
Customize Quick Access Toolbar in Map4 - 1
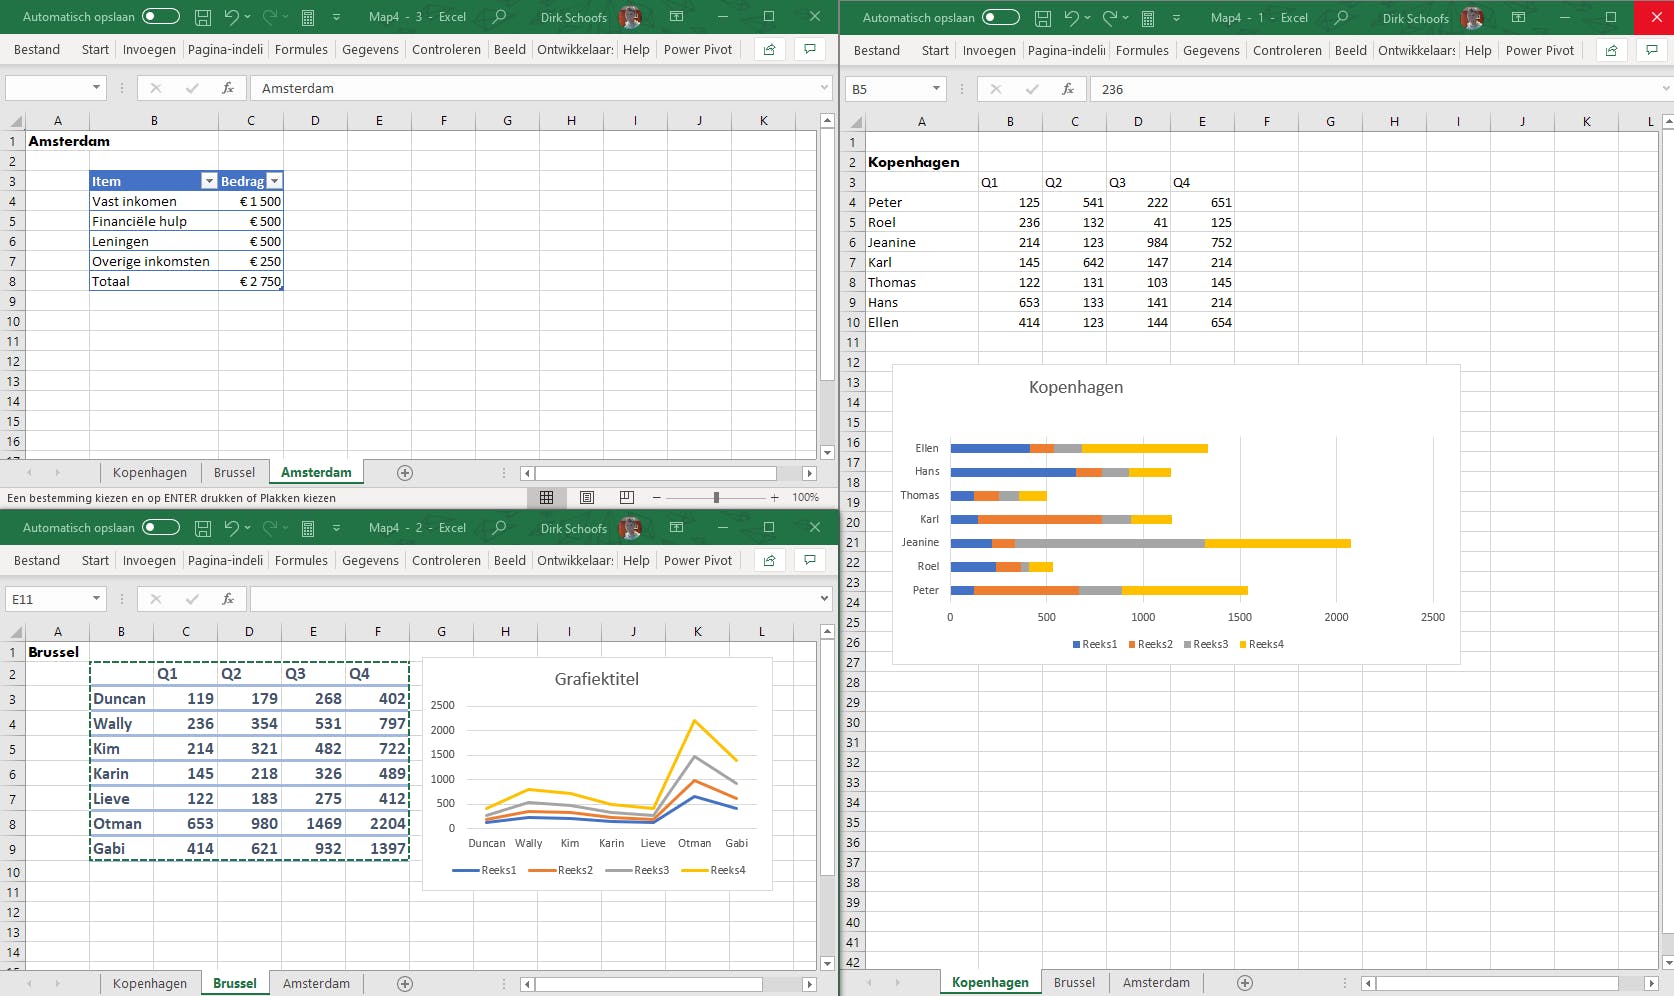[1176, 18]
